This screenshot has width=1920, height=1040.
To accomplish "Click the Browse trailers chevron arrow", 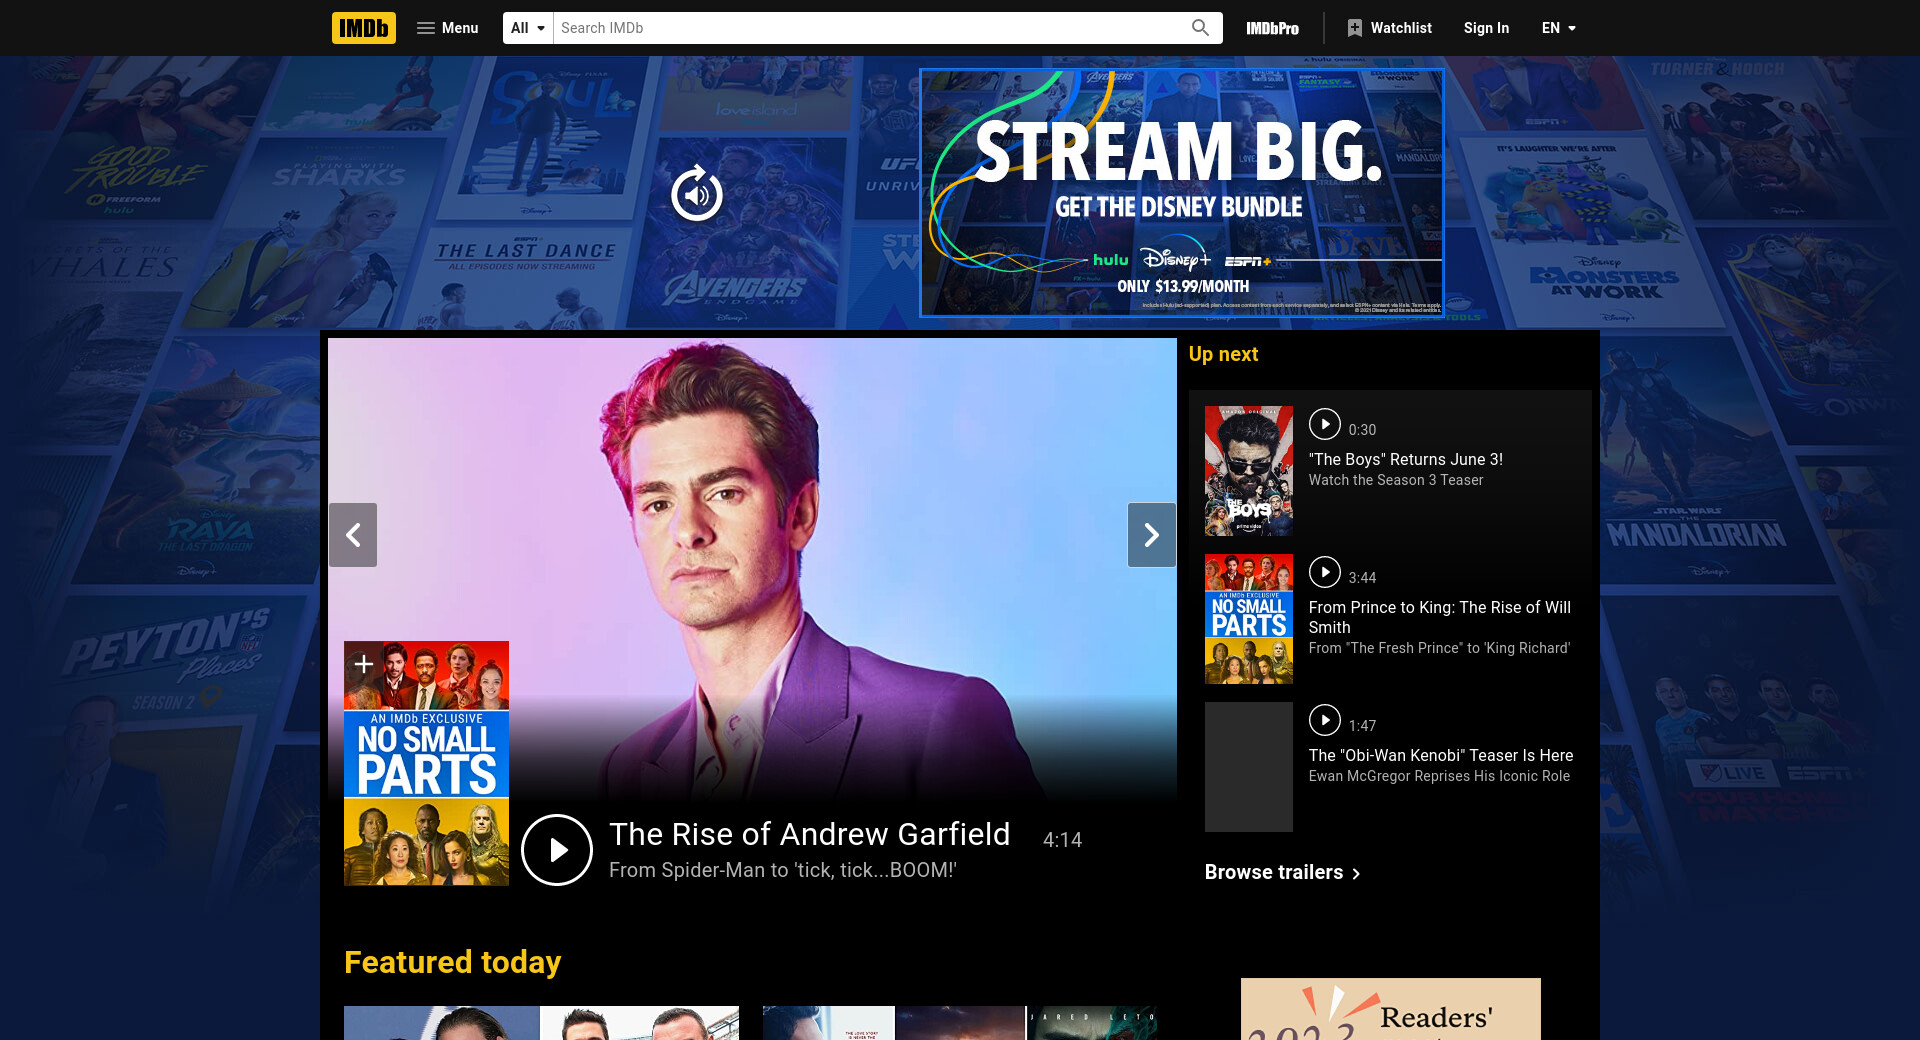I will (x=1356, y=874).
